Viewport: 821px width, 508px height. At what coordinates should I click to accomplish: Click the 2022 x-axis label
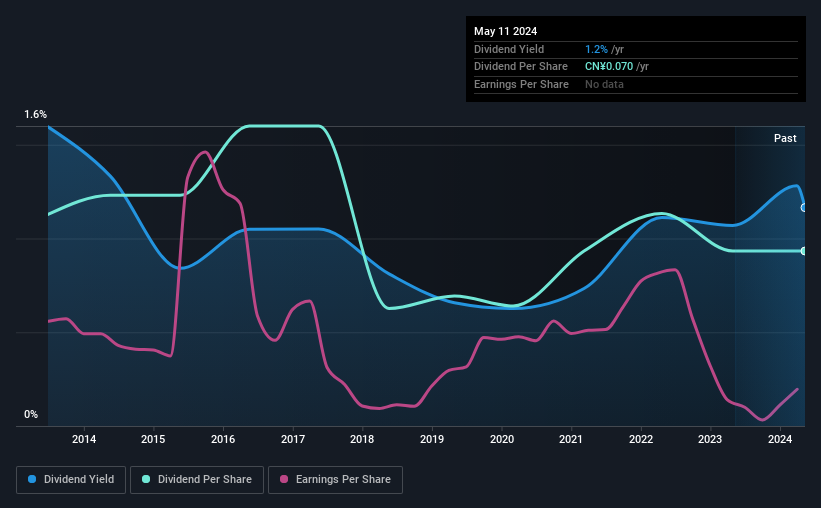pyautogui.click(x=641, y=439)
